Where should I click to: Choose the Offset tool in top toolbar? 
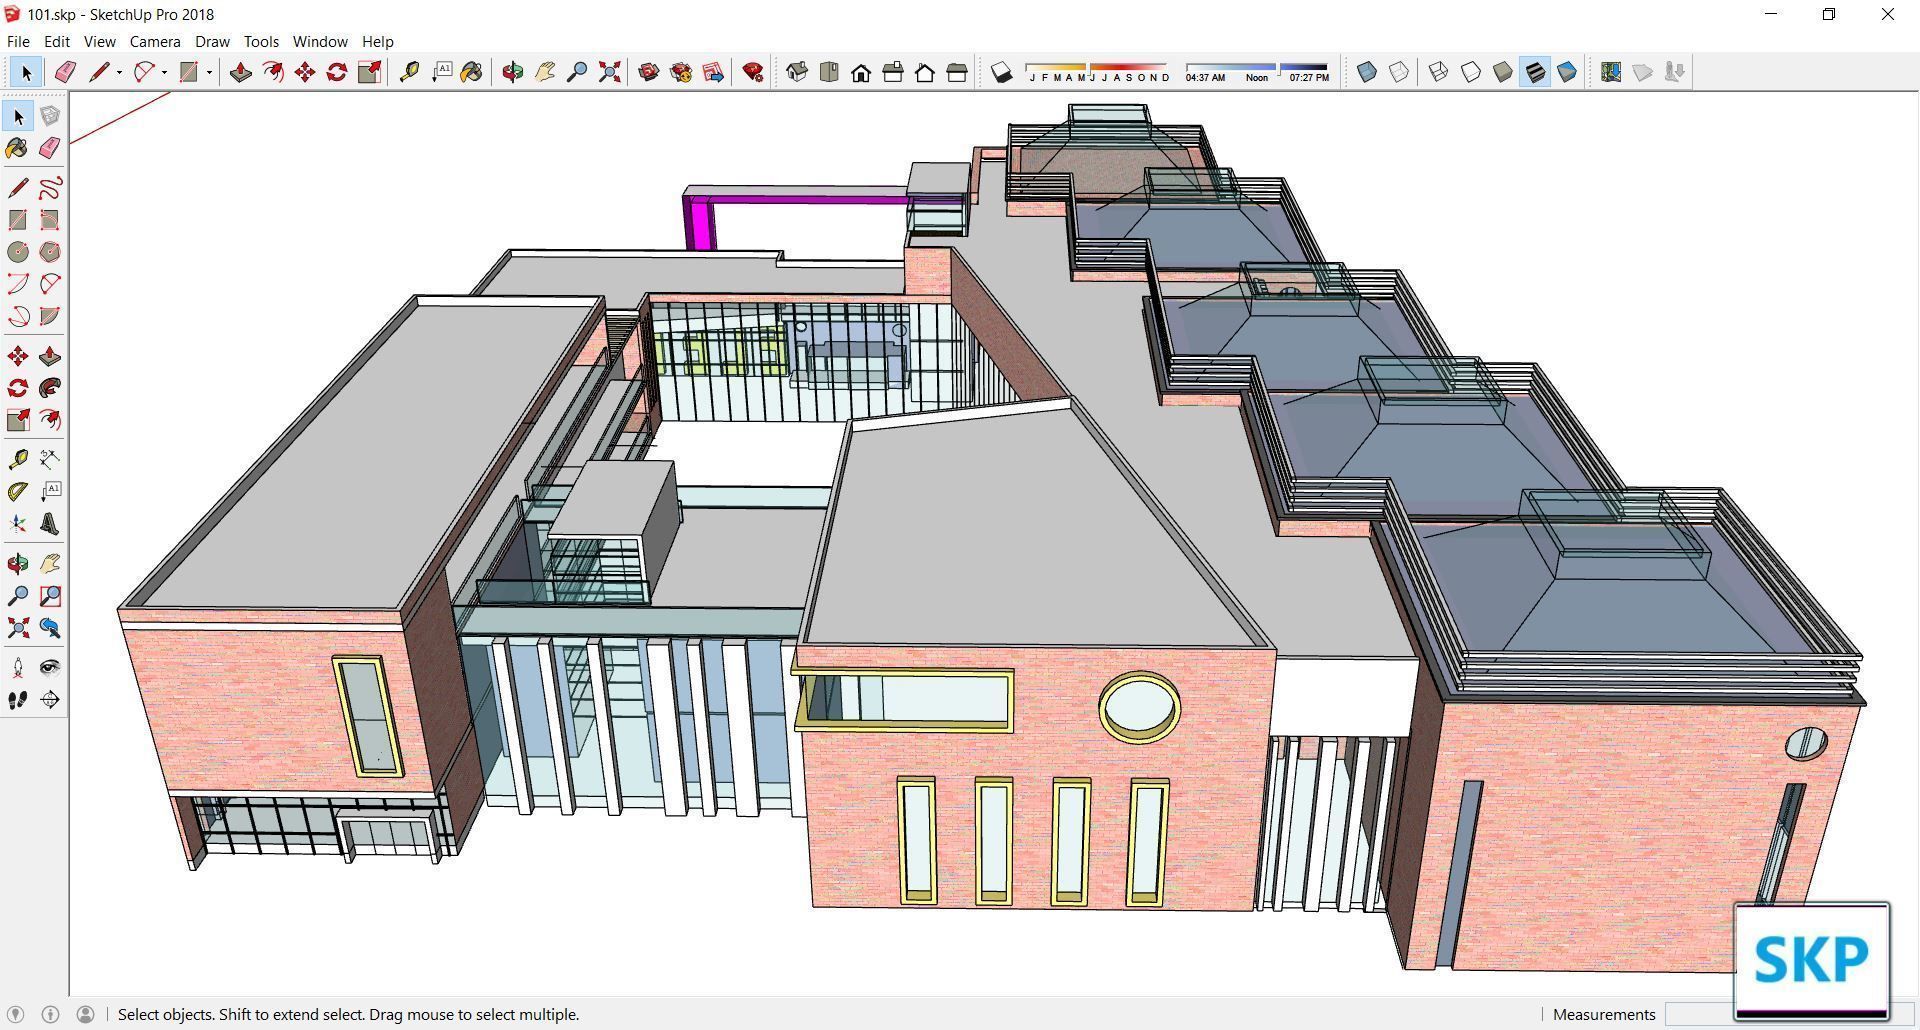(x=273, y=72)
